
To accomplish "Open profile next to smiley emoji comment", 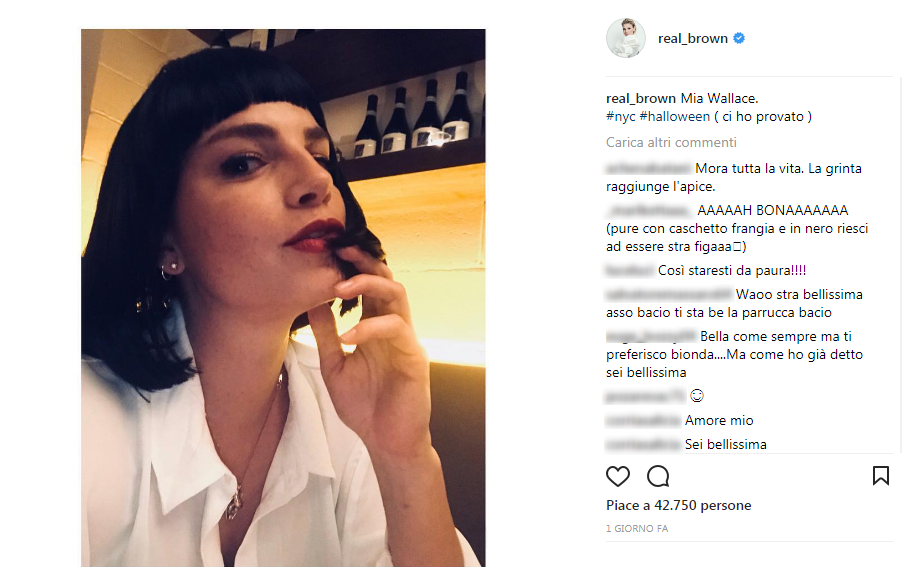I will (x=645, y=396).
